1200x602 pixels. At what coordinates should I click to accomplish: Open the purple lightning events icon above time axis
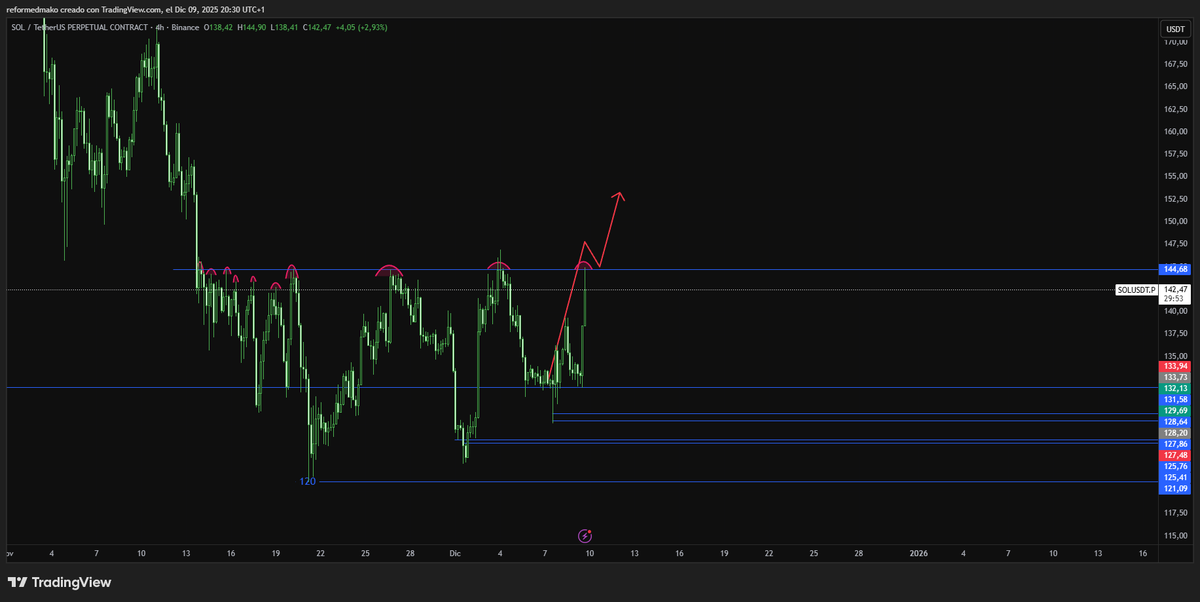click(584, 537)
